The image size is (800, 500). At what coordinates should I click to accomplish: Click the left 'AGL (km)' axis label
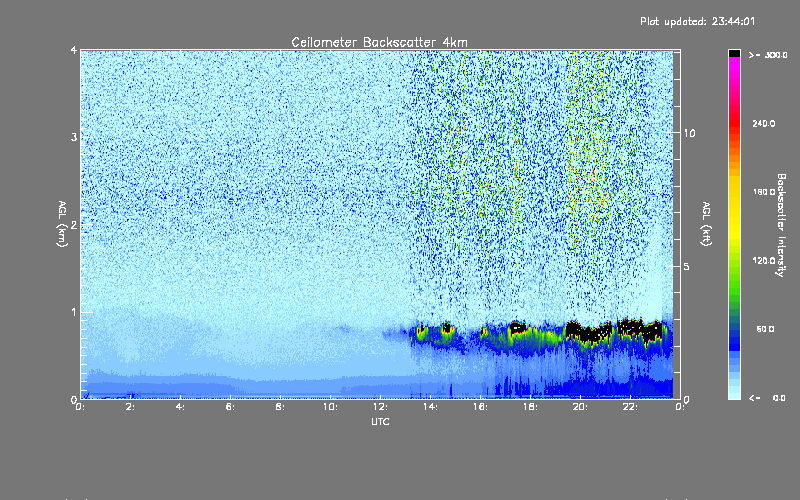point(62,224)
